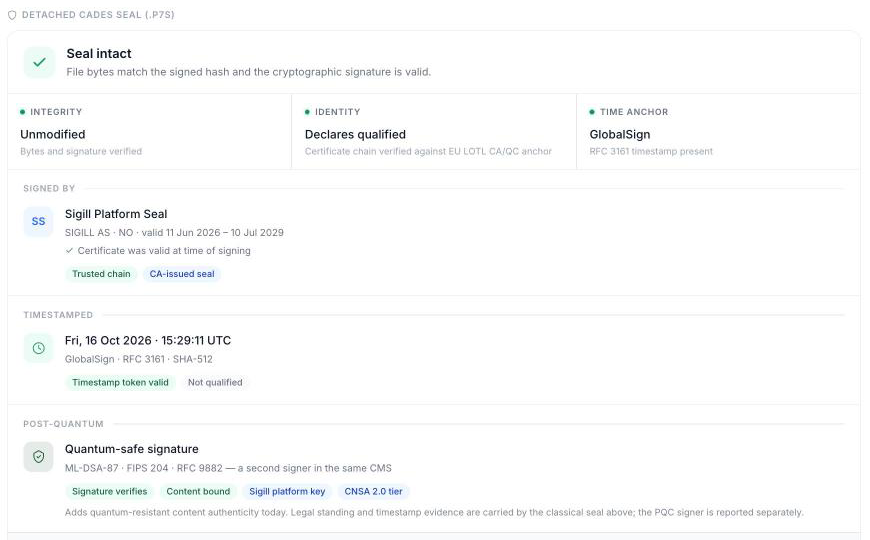Screen dimensions: 870x540
Task: Click the green checkmark Seal intact icon
Action: point(39,62)
